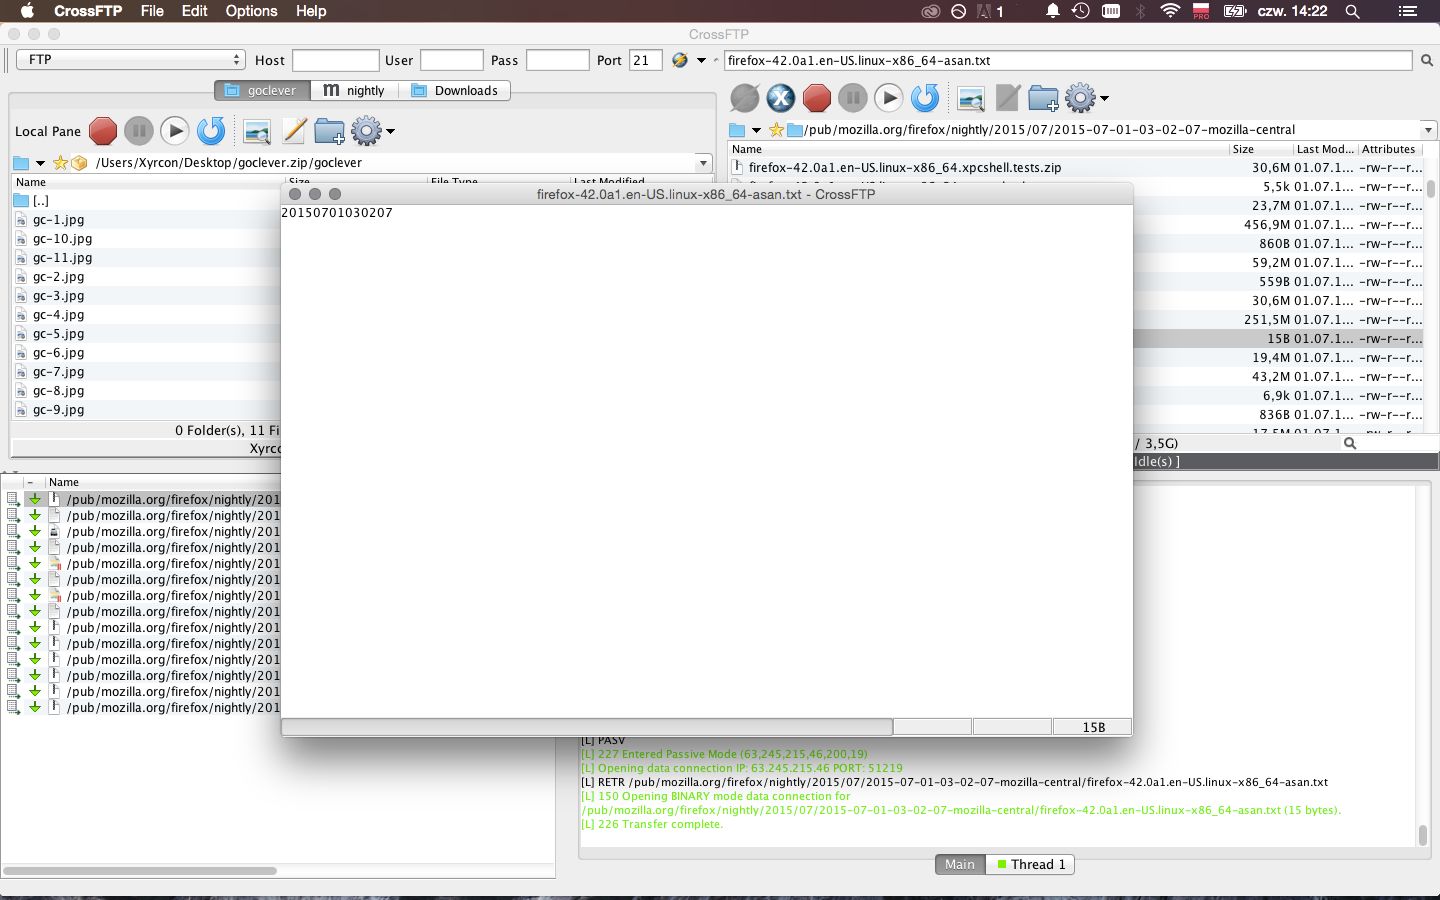Image resolution: width=1440 pixels, height=900 pixels.
Task: Pause the local pane operation
Action: 139,131
